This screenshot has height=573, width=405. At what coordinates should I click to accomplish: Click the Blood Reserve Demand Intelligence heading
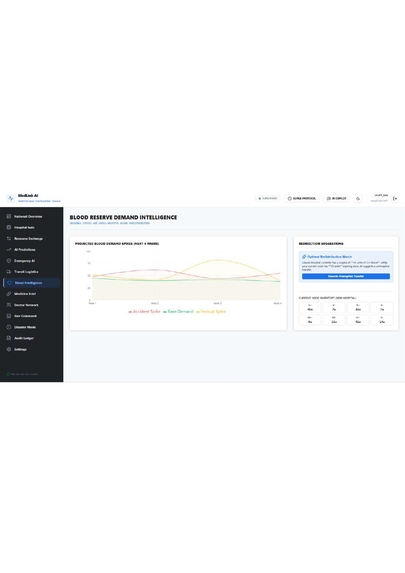tap(123, 217)
